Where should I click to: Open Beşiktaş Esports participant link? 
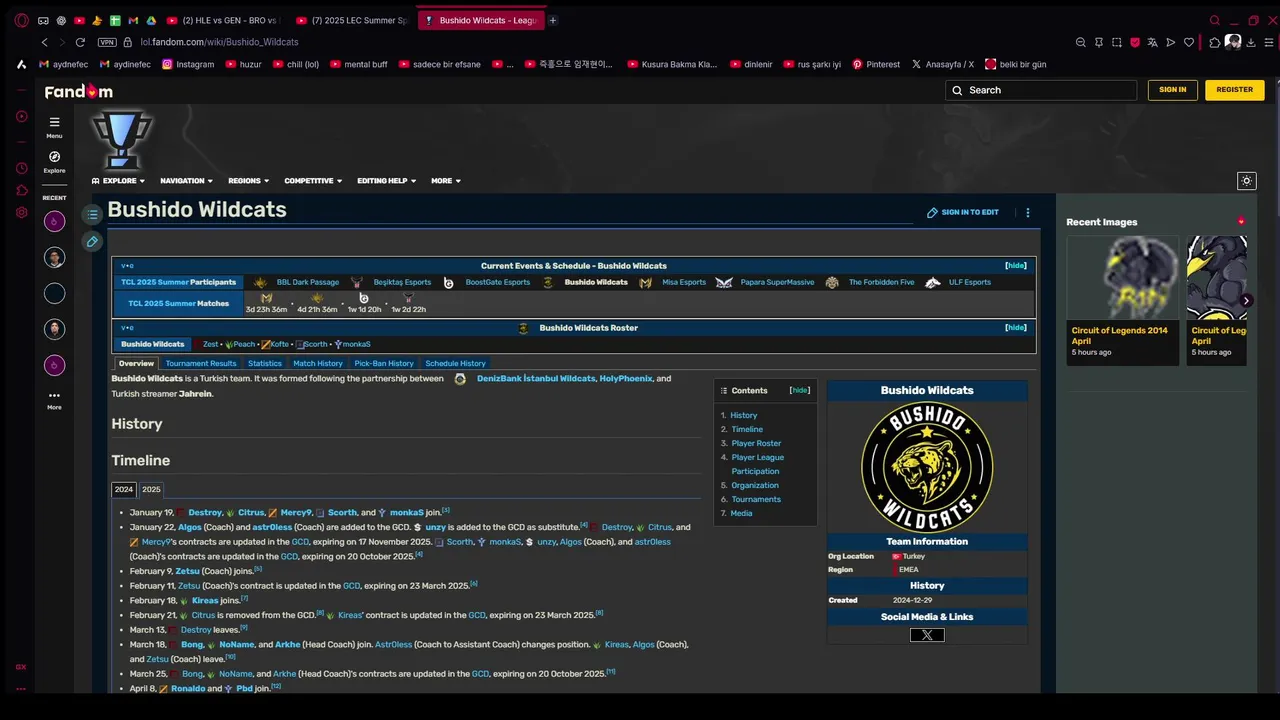[x=402, y=282]
